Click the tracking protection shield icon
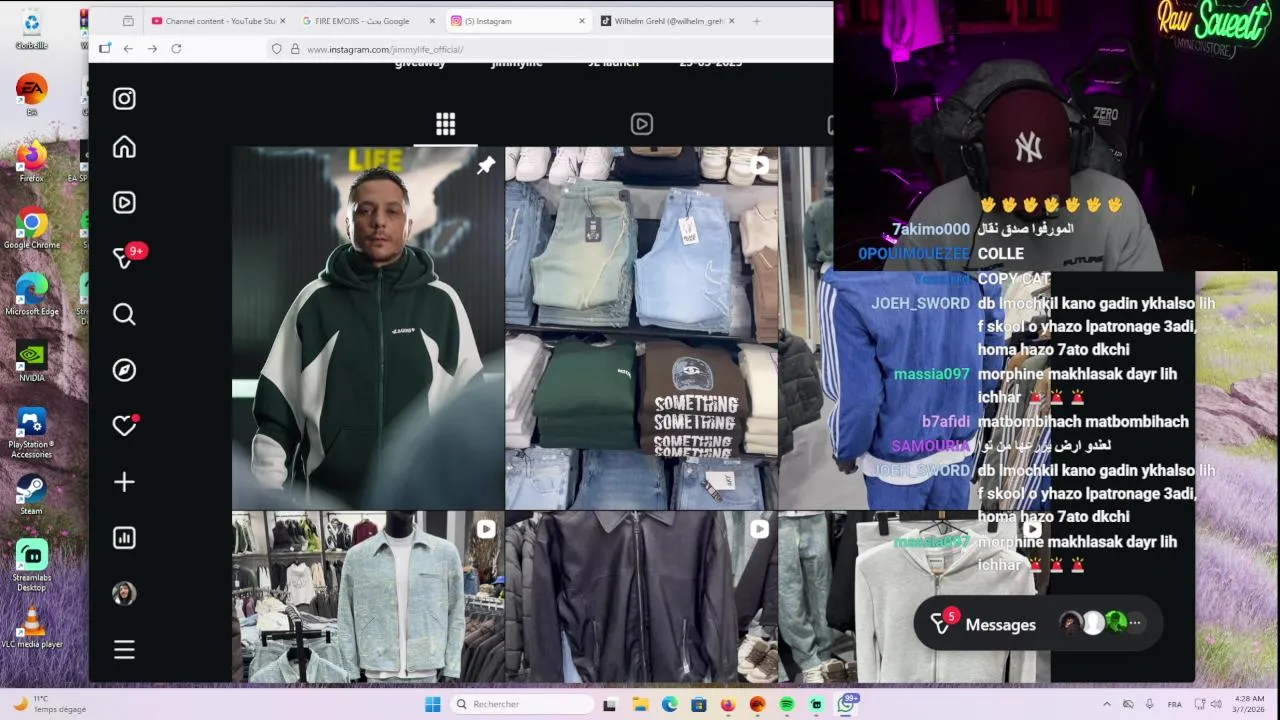This screenshot has height=720, width=1280. [x=277, y=48]
